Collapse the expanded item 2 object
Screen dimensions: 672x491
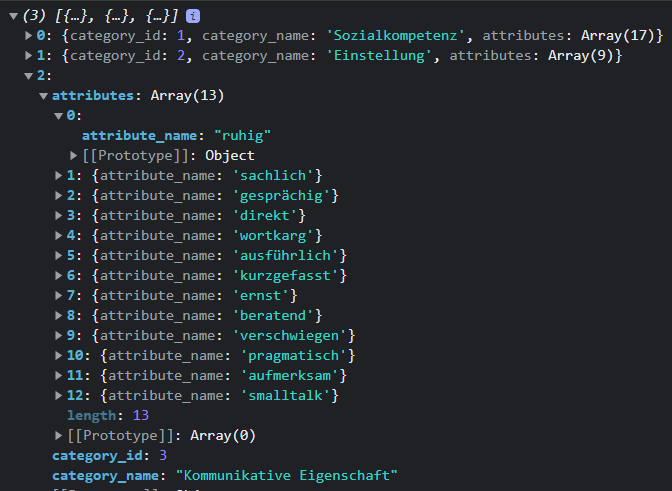point(28,76)
